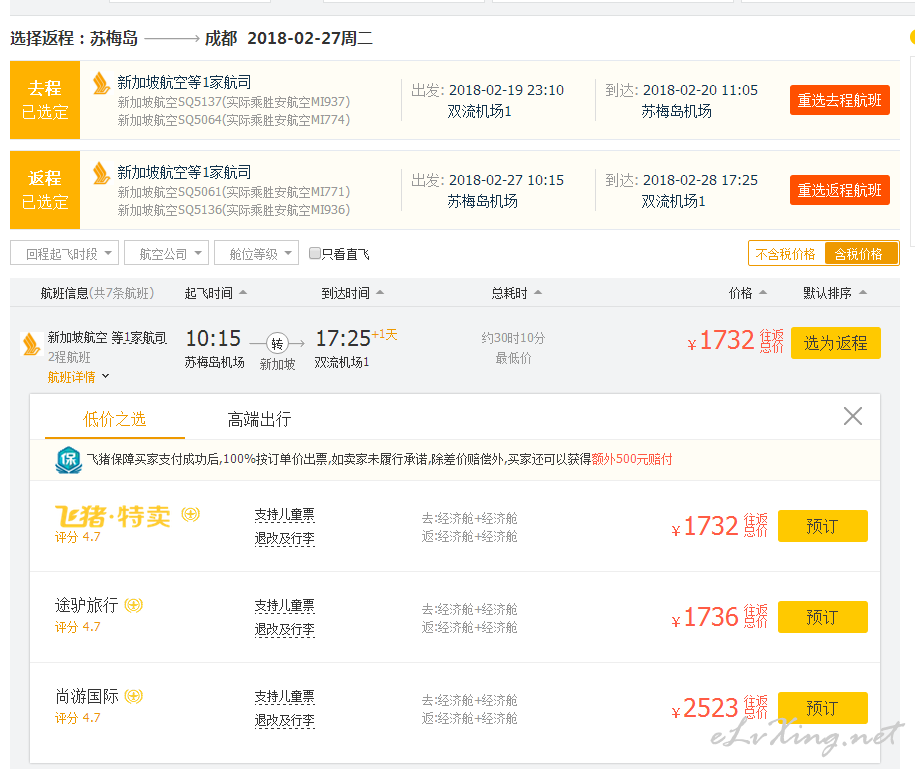The image size is (915, 769).
Task: Click the 评分 4.7 under 尚游国际
Action: click(78, 718)
